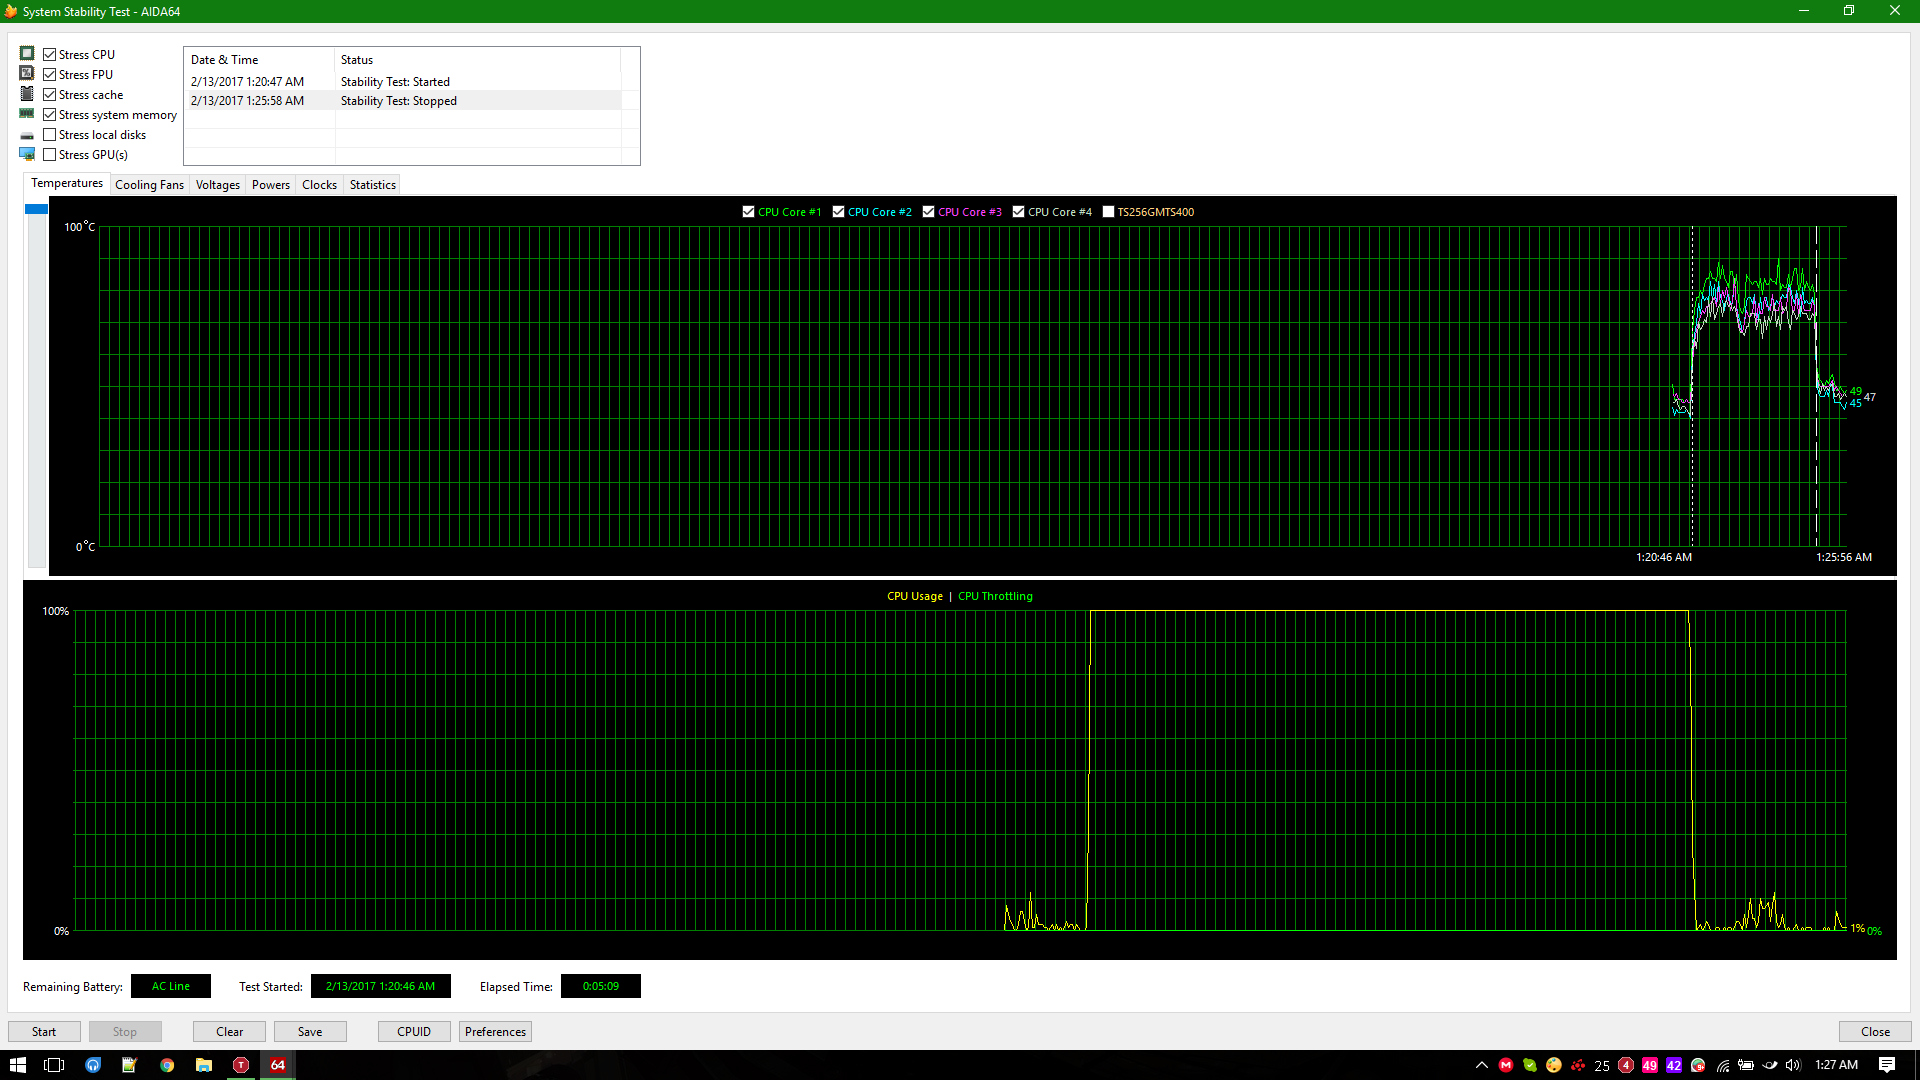Click the pink 49 temperature tray icon
The image size is (1920, 1080).
(x=1650, y=1065)
